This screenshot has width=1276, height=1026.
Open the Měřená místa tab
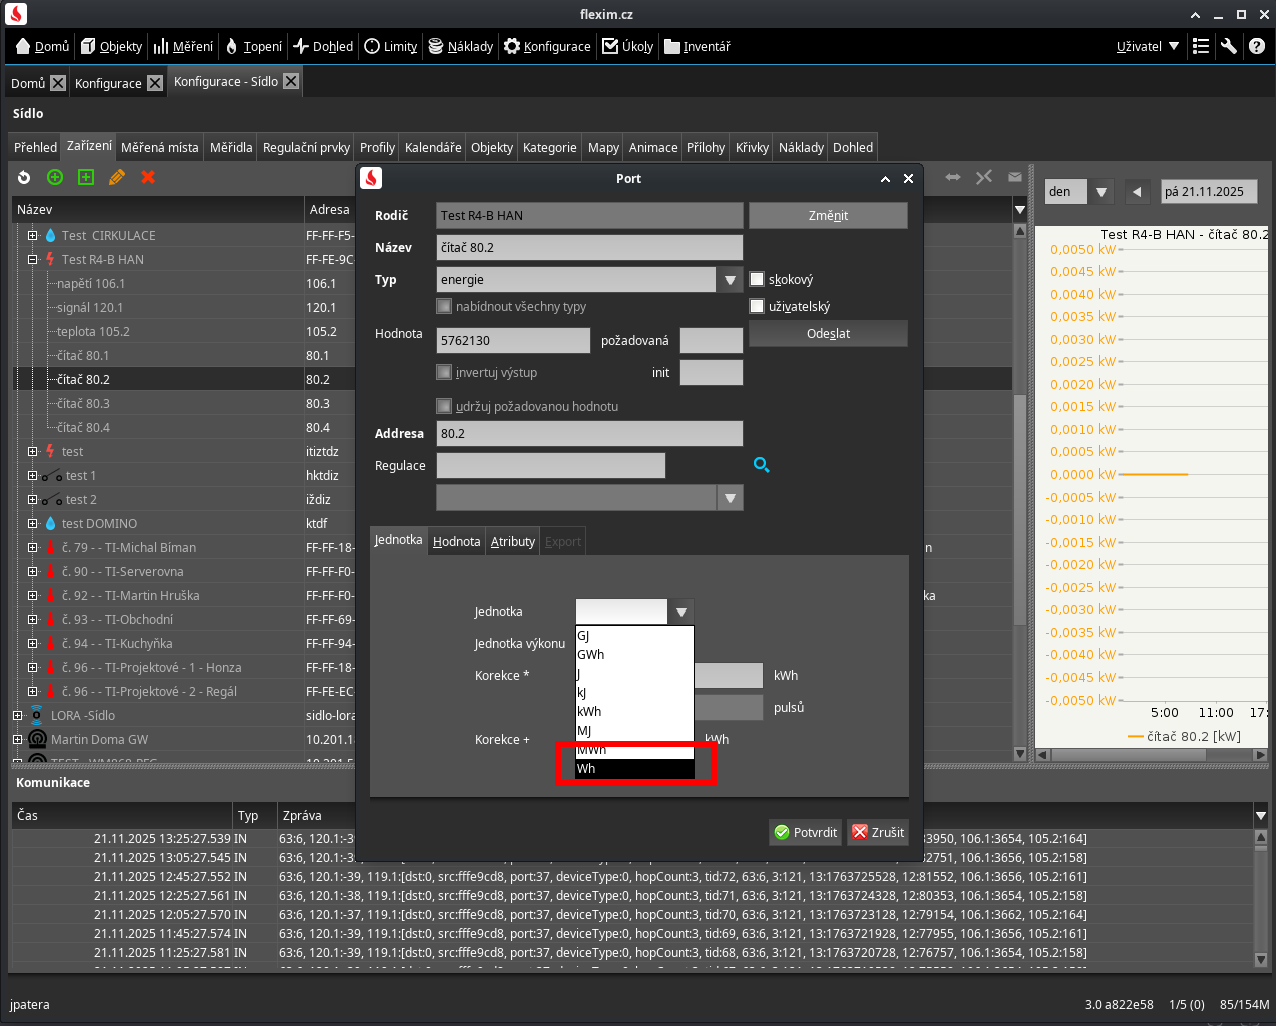coord(160,147)
